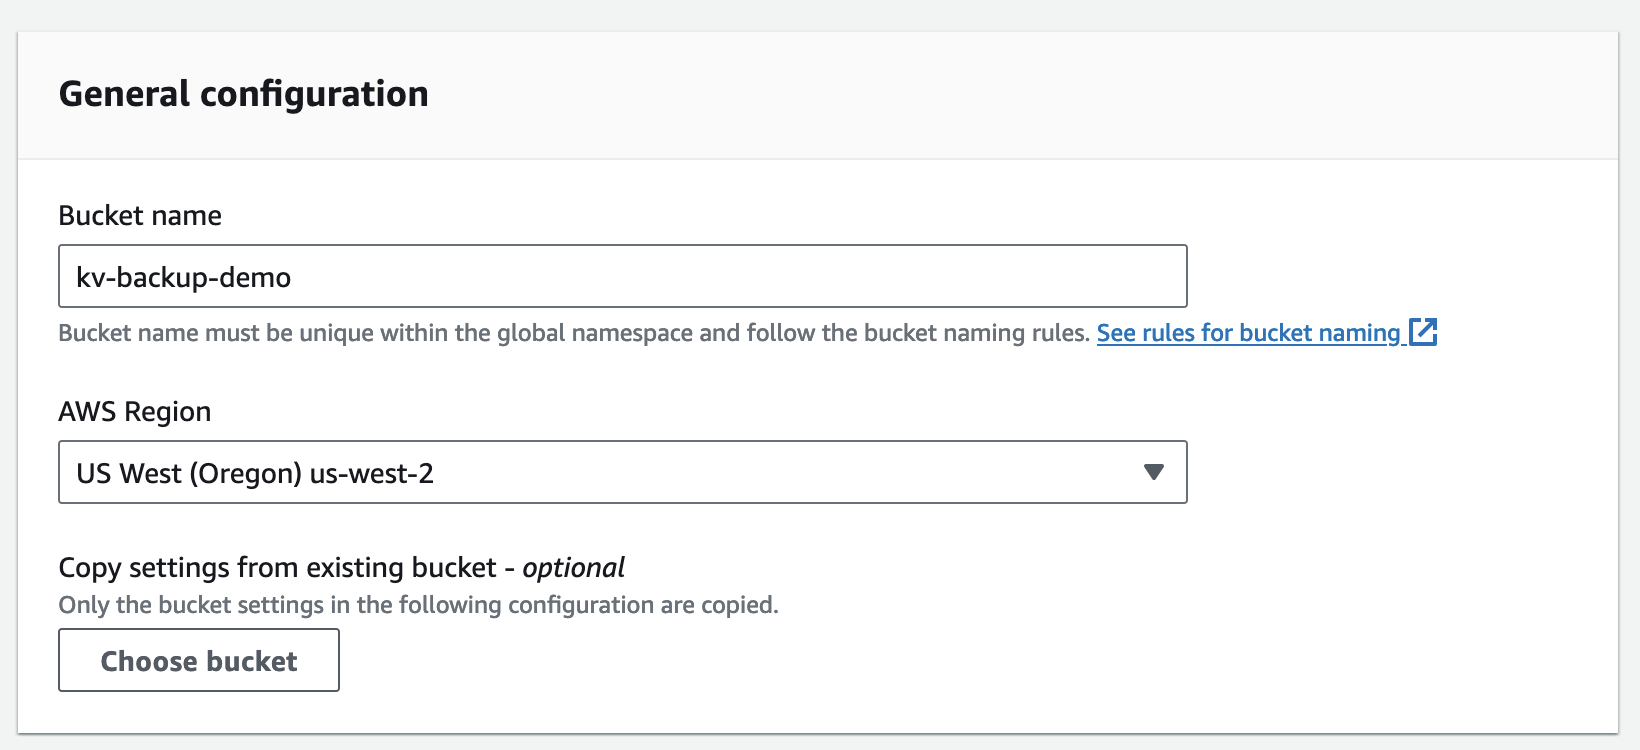Click the AWS Region label
1640x750 pixels.
coord(135,412)
